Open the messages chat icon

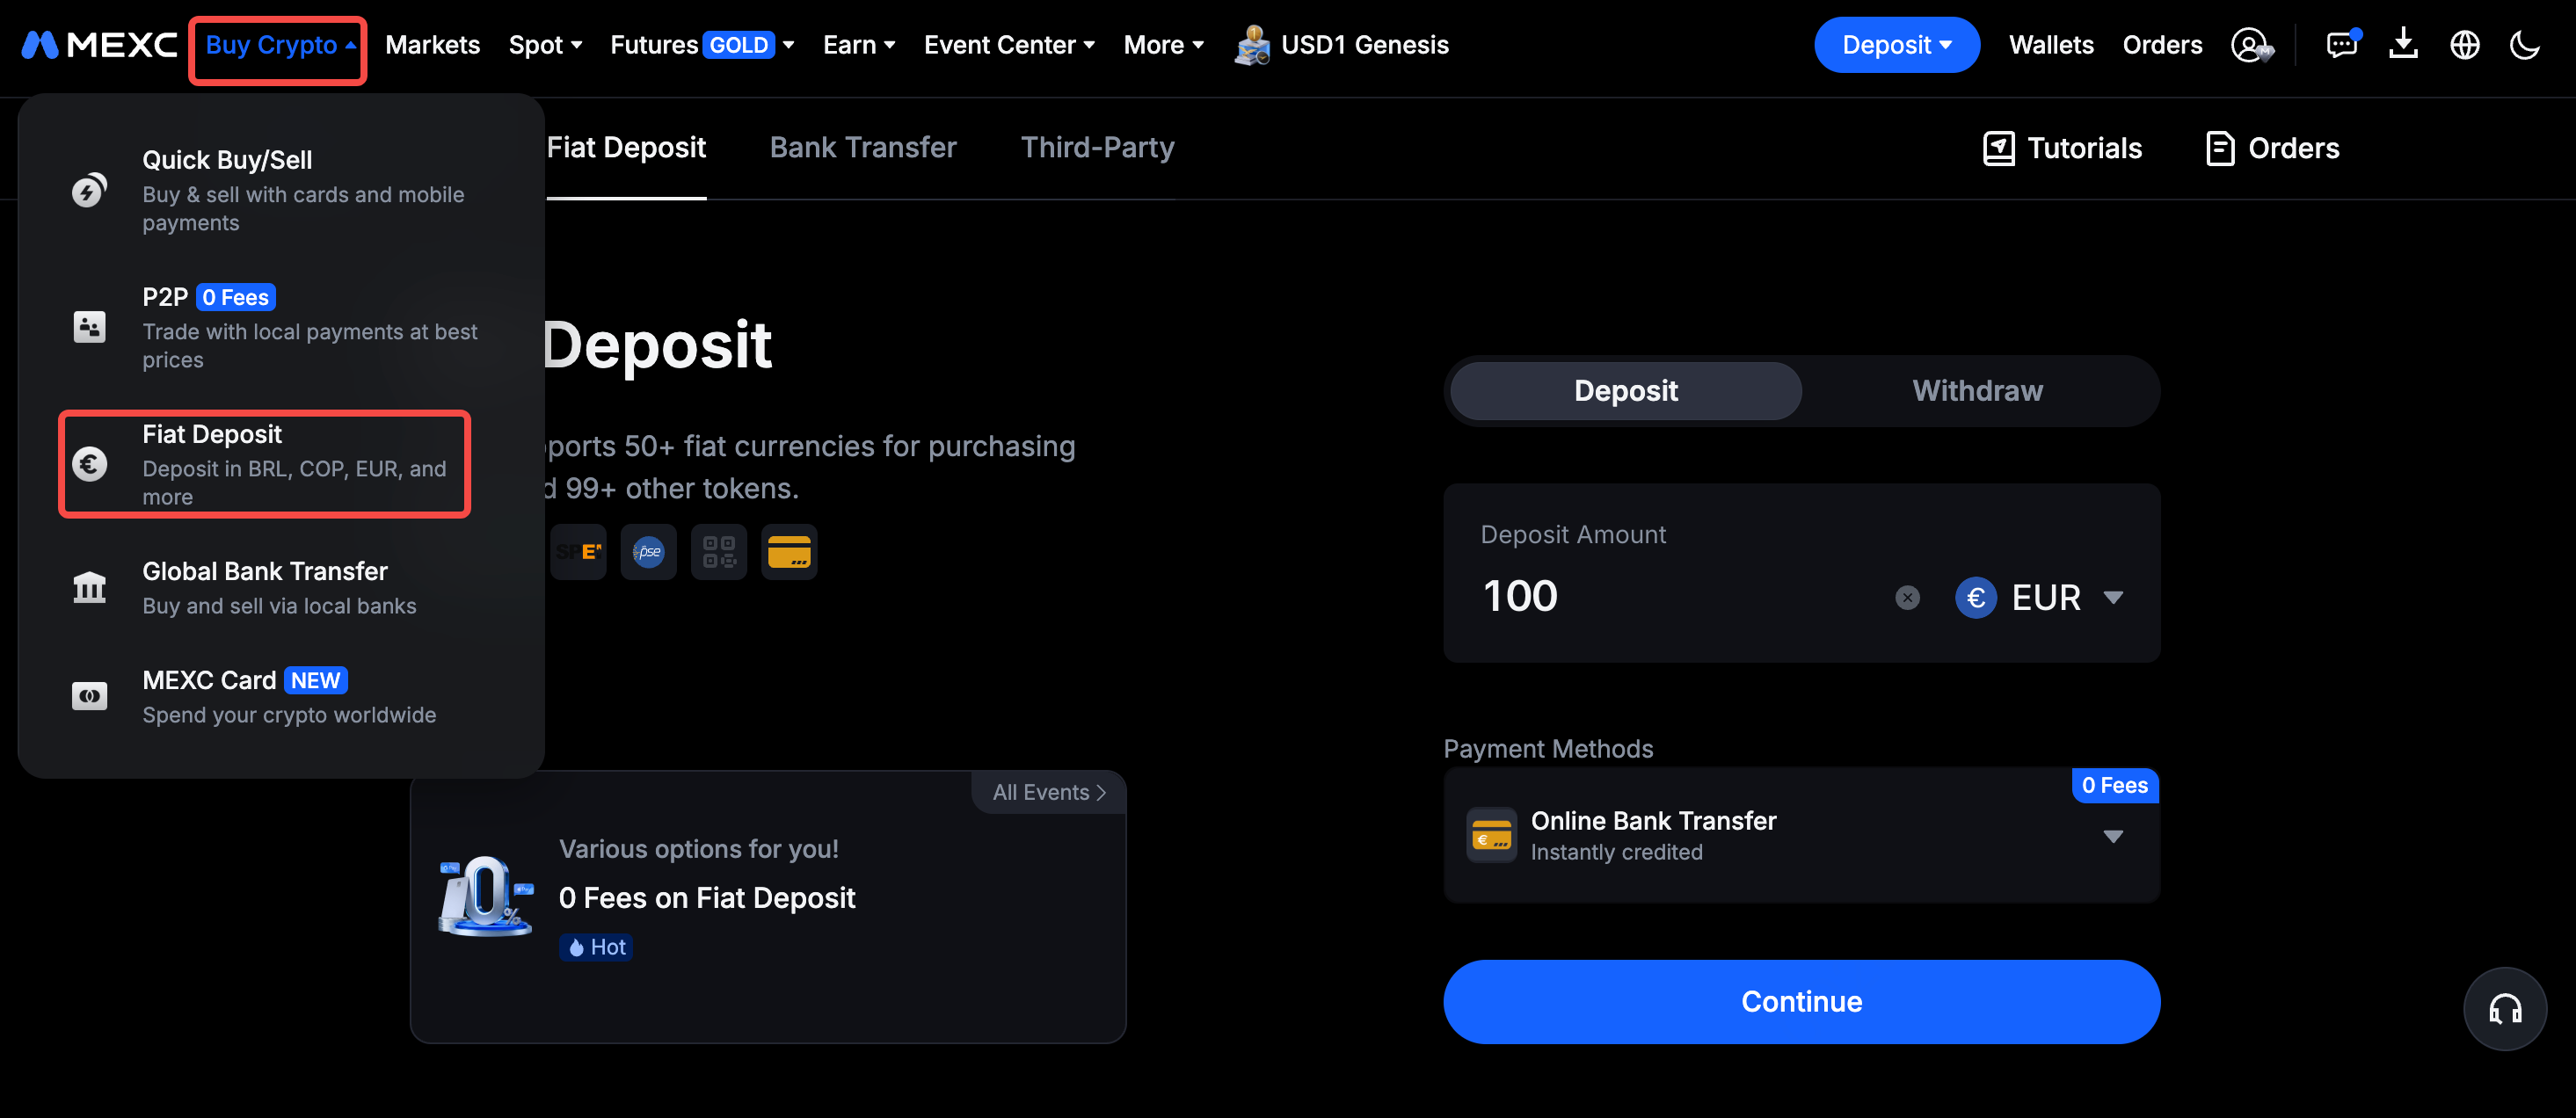[x=2342, y=45]
